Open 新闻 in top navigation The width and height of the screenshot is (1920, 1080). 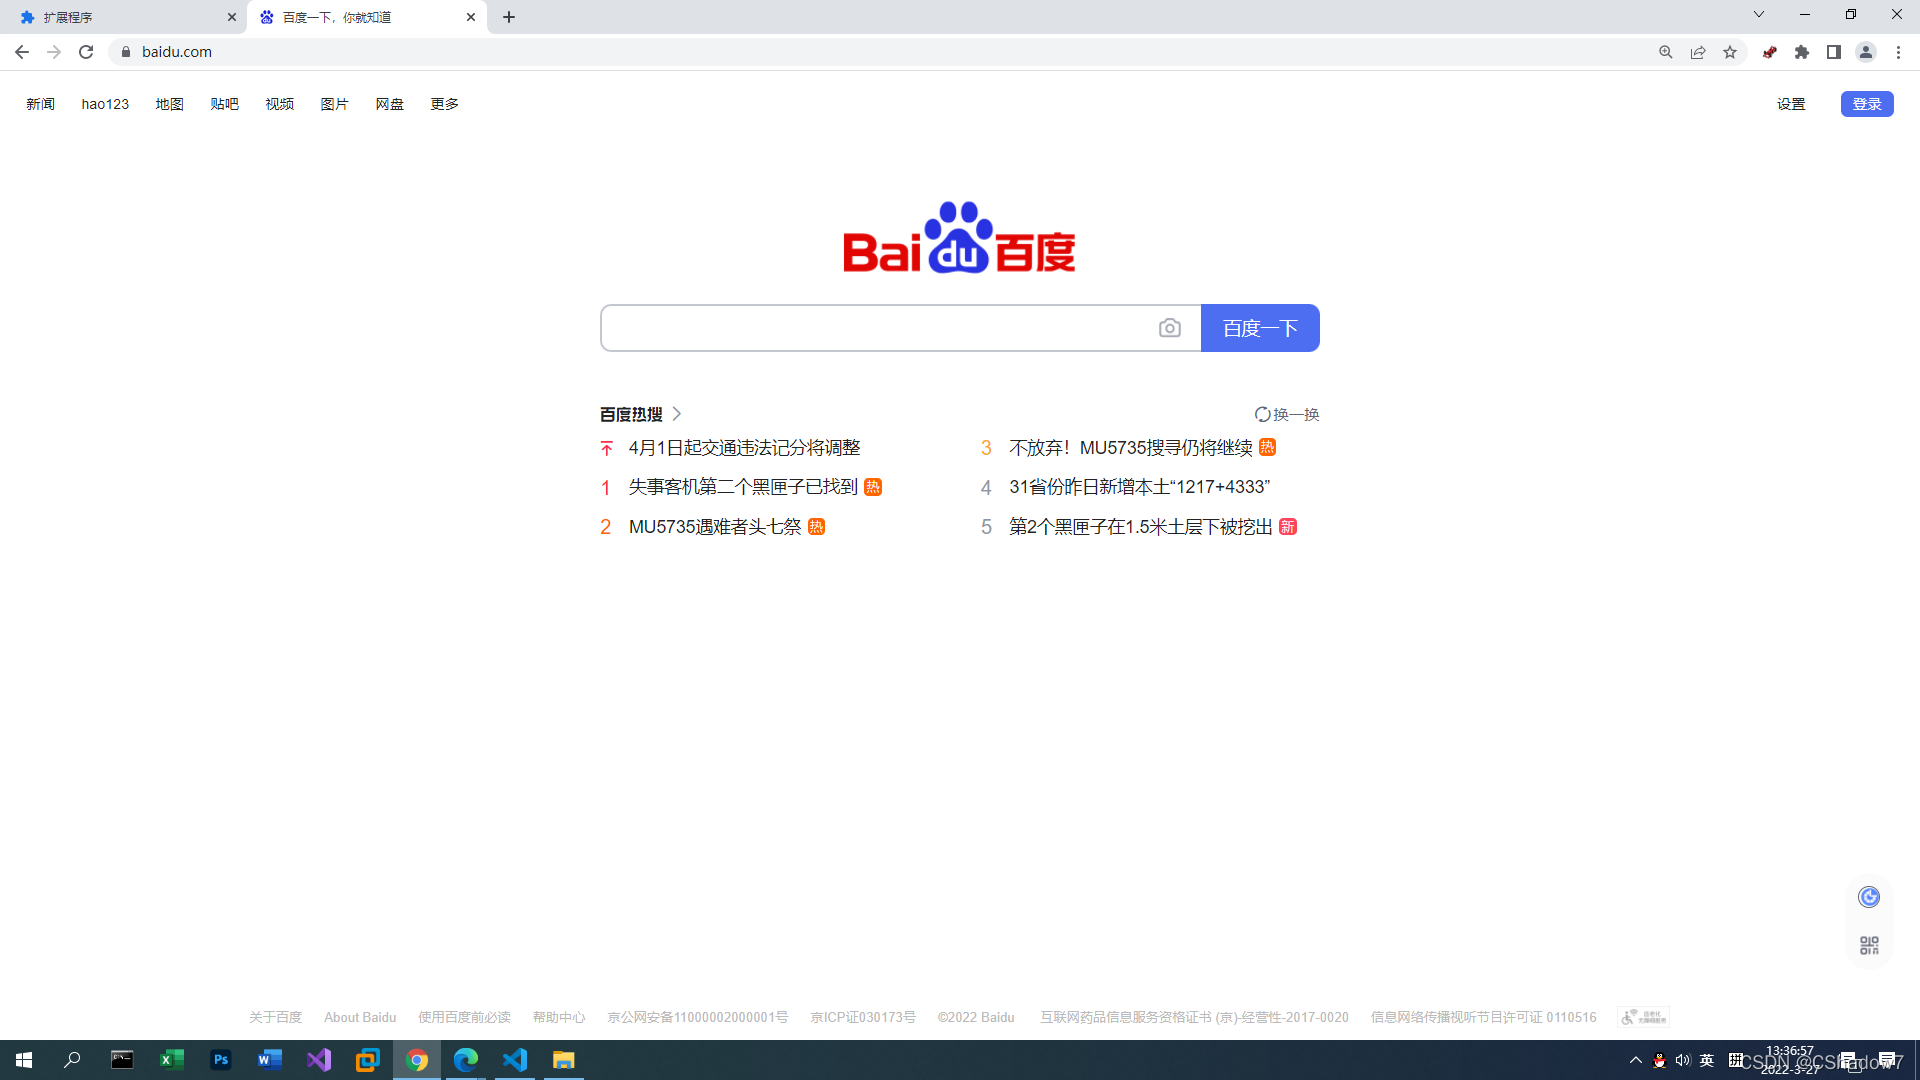[40, 104]
